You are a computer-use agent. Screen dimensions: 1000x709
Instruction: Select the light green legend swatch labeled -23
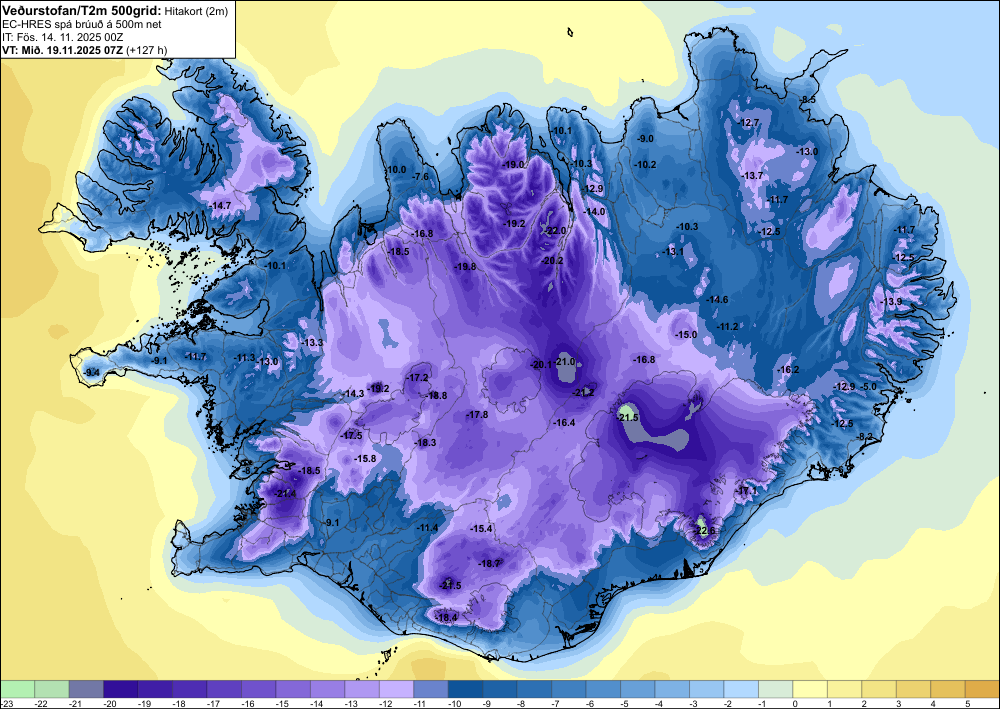(x=17, y=689)
